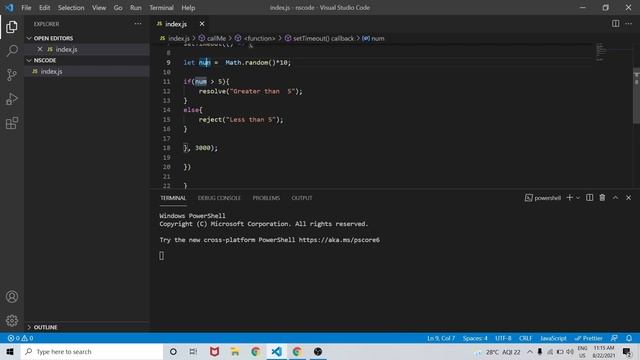
Task: Switch to the Debug Console tab
Action: point(219,198)
